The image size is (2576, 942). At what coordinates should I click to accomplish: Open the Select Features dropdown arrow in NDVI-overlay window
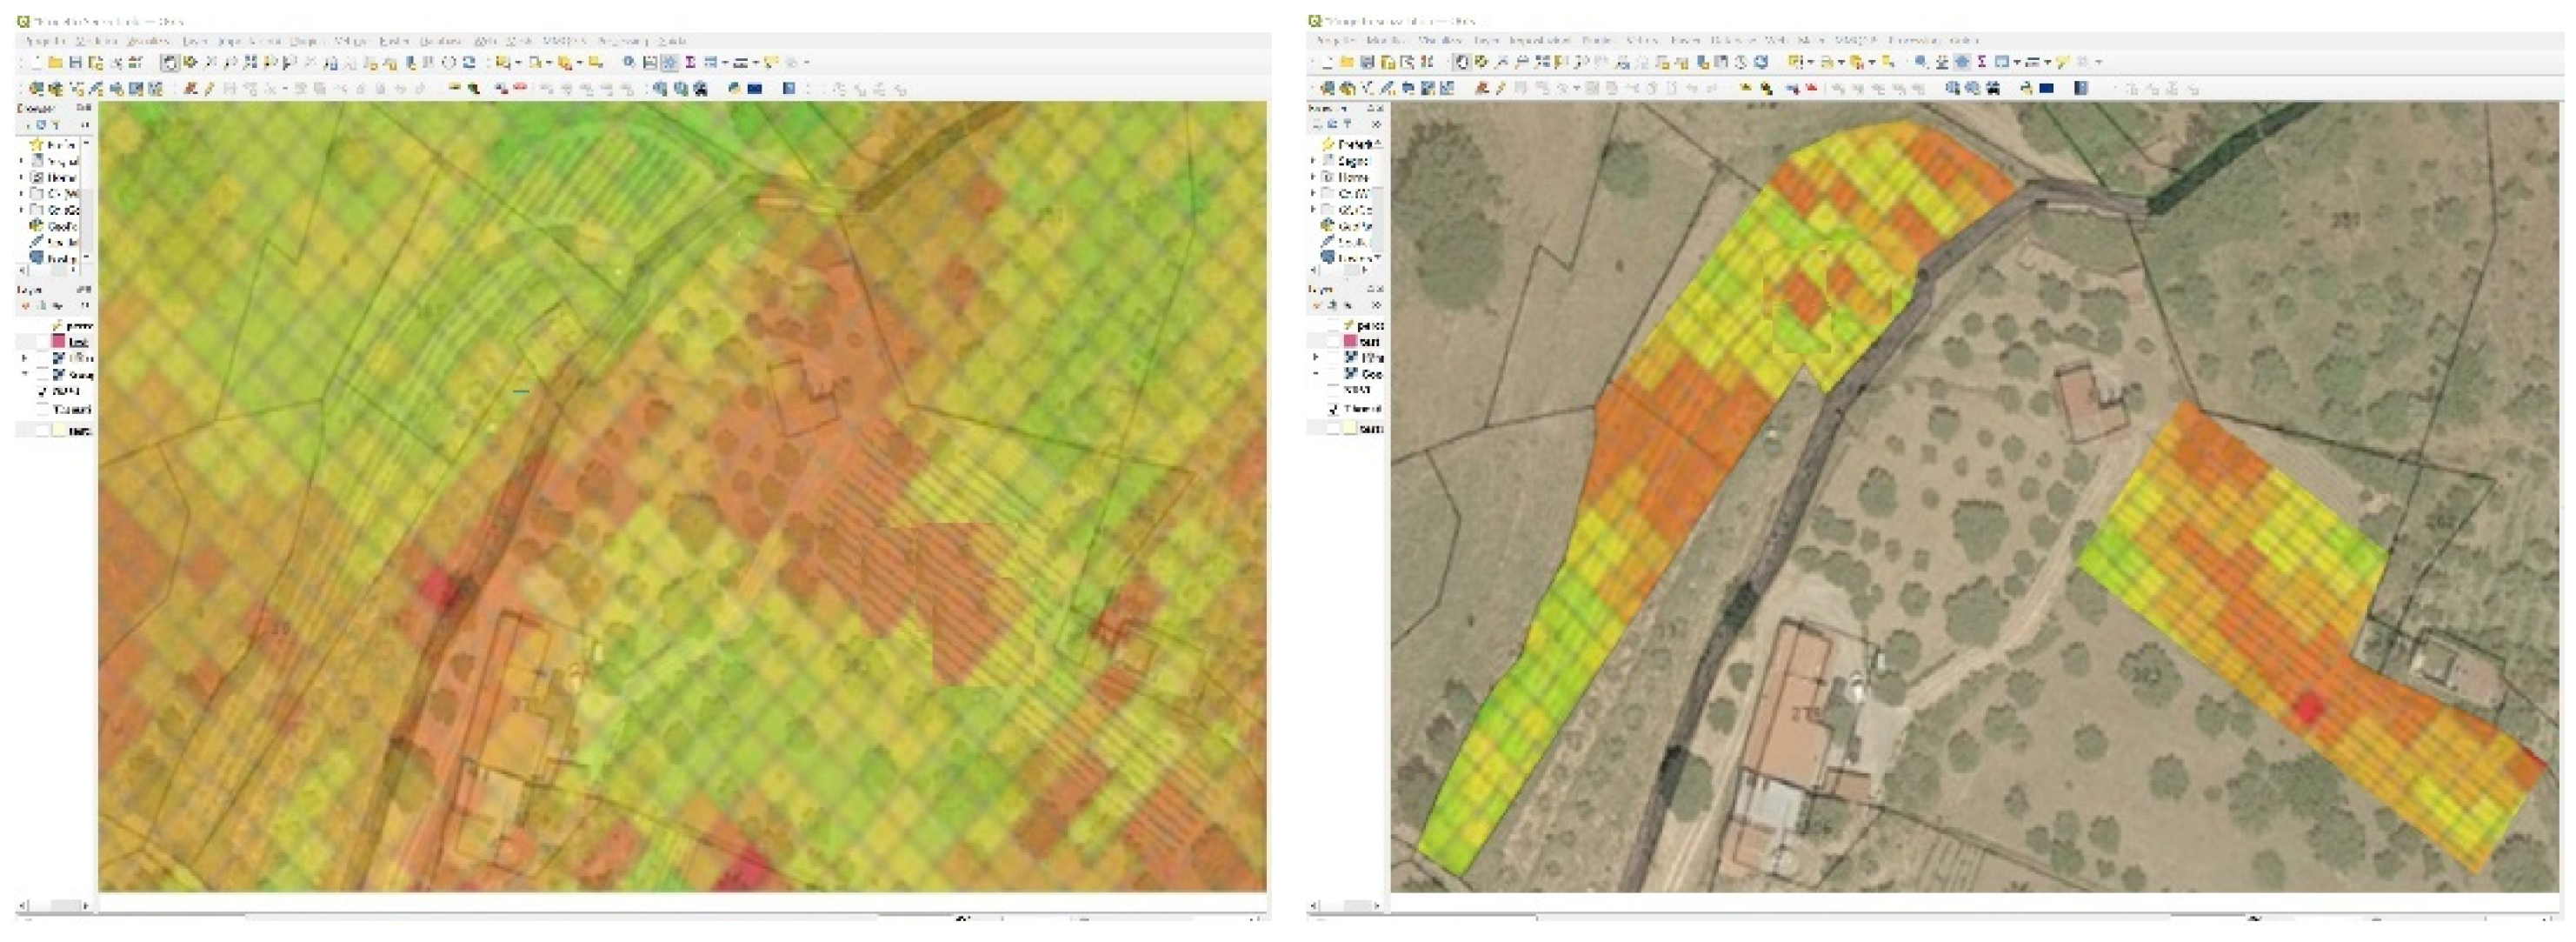518,62
